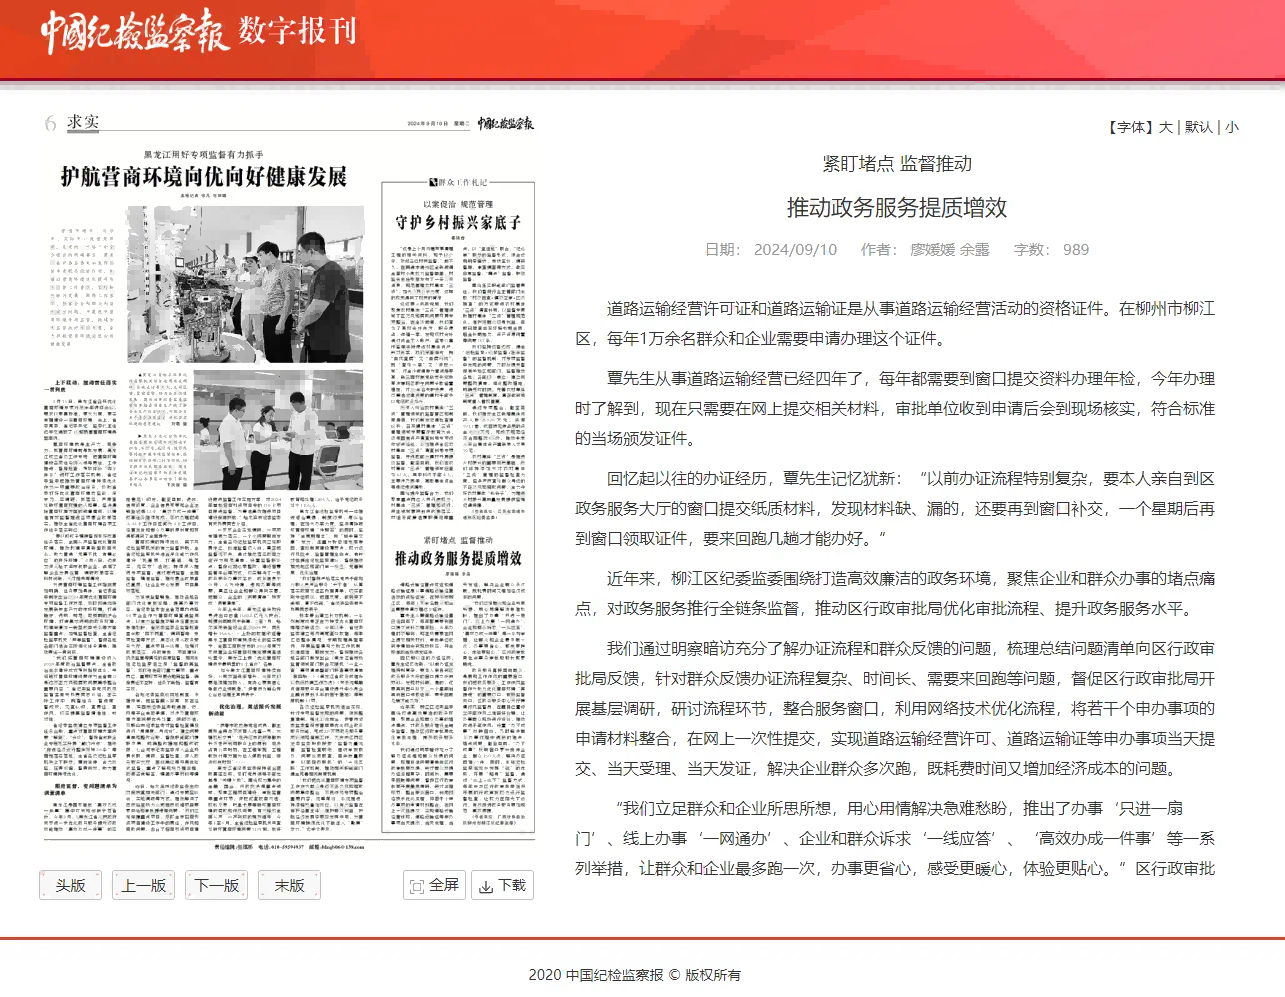Open article 护航营商环境向优向好健康发展 on page image
The height and width of the screenshot is (997, 1285).
click(204, 177)
